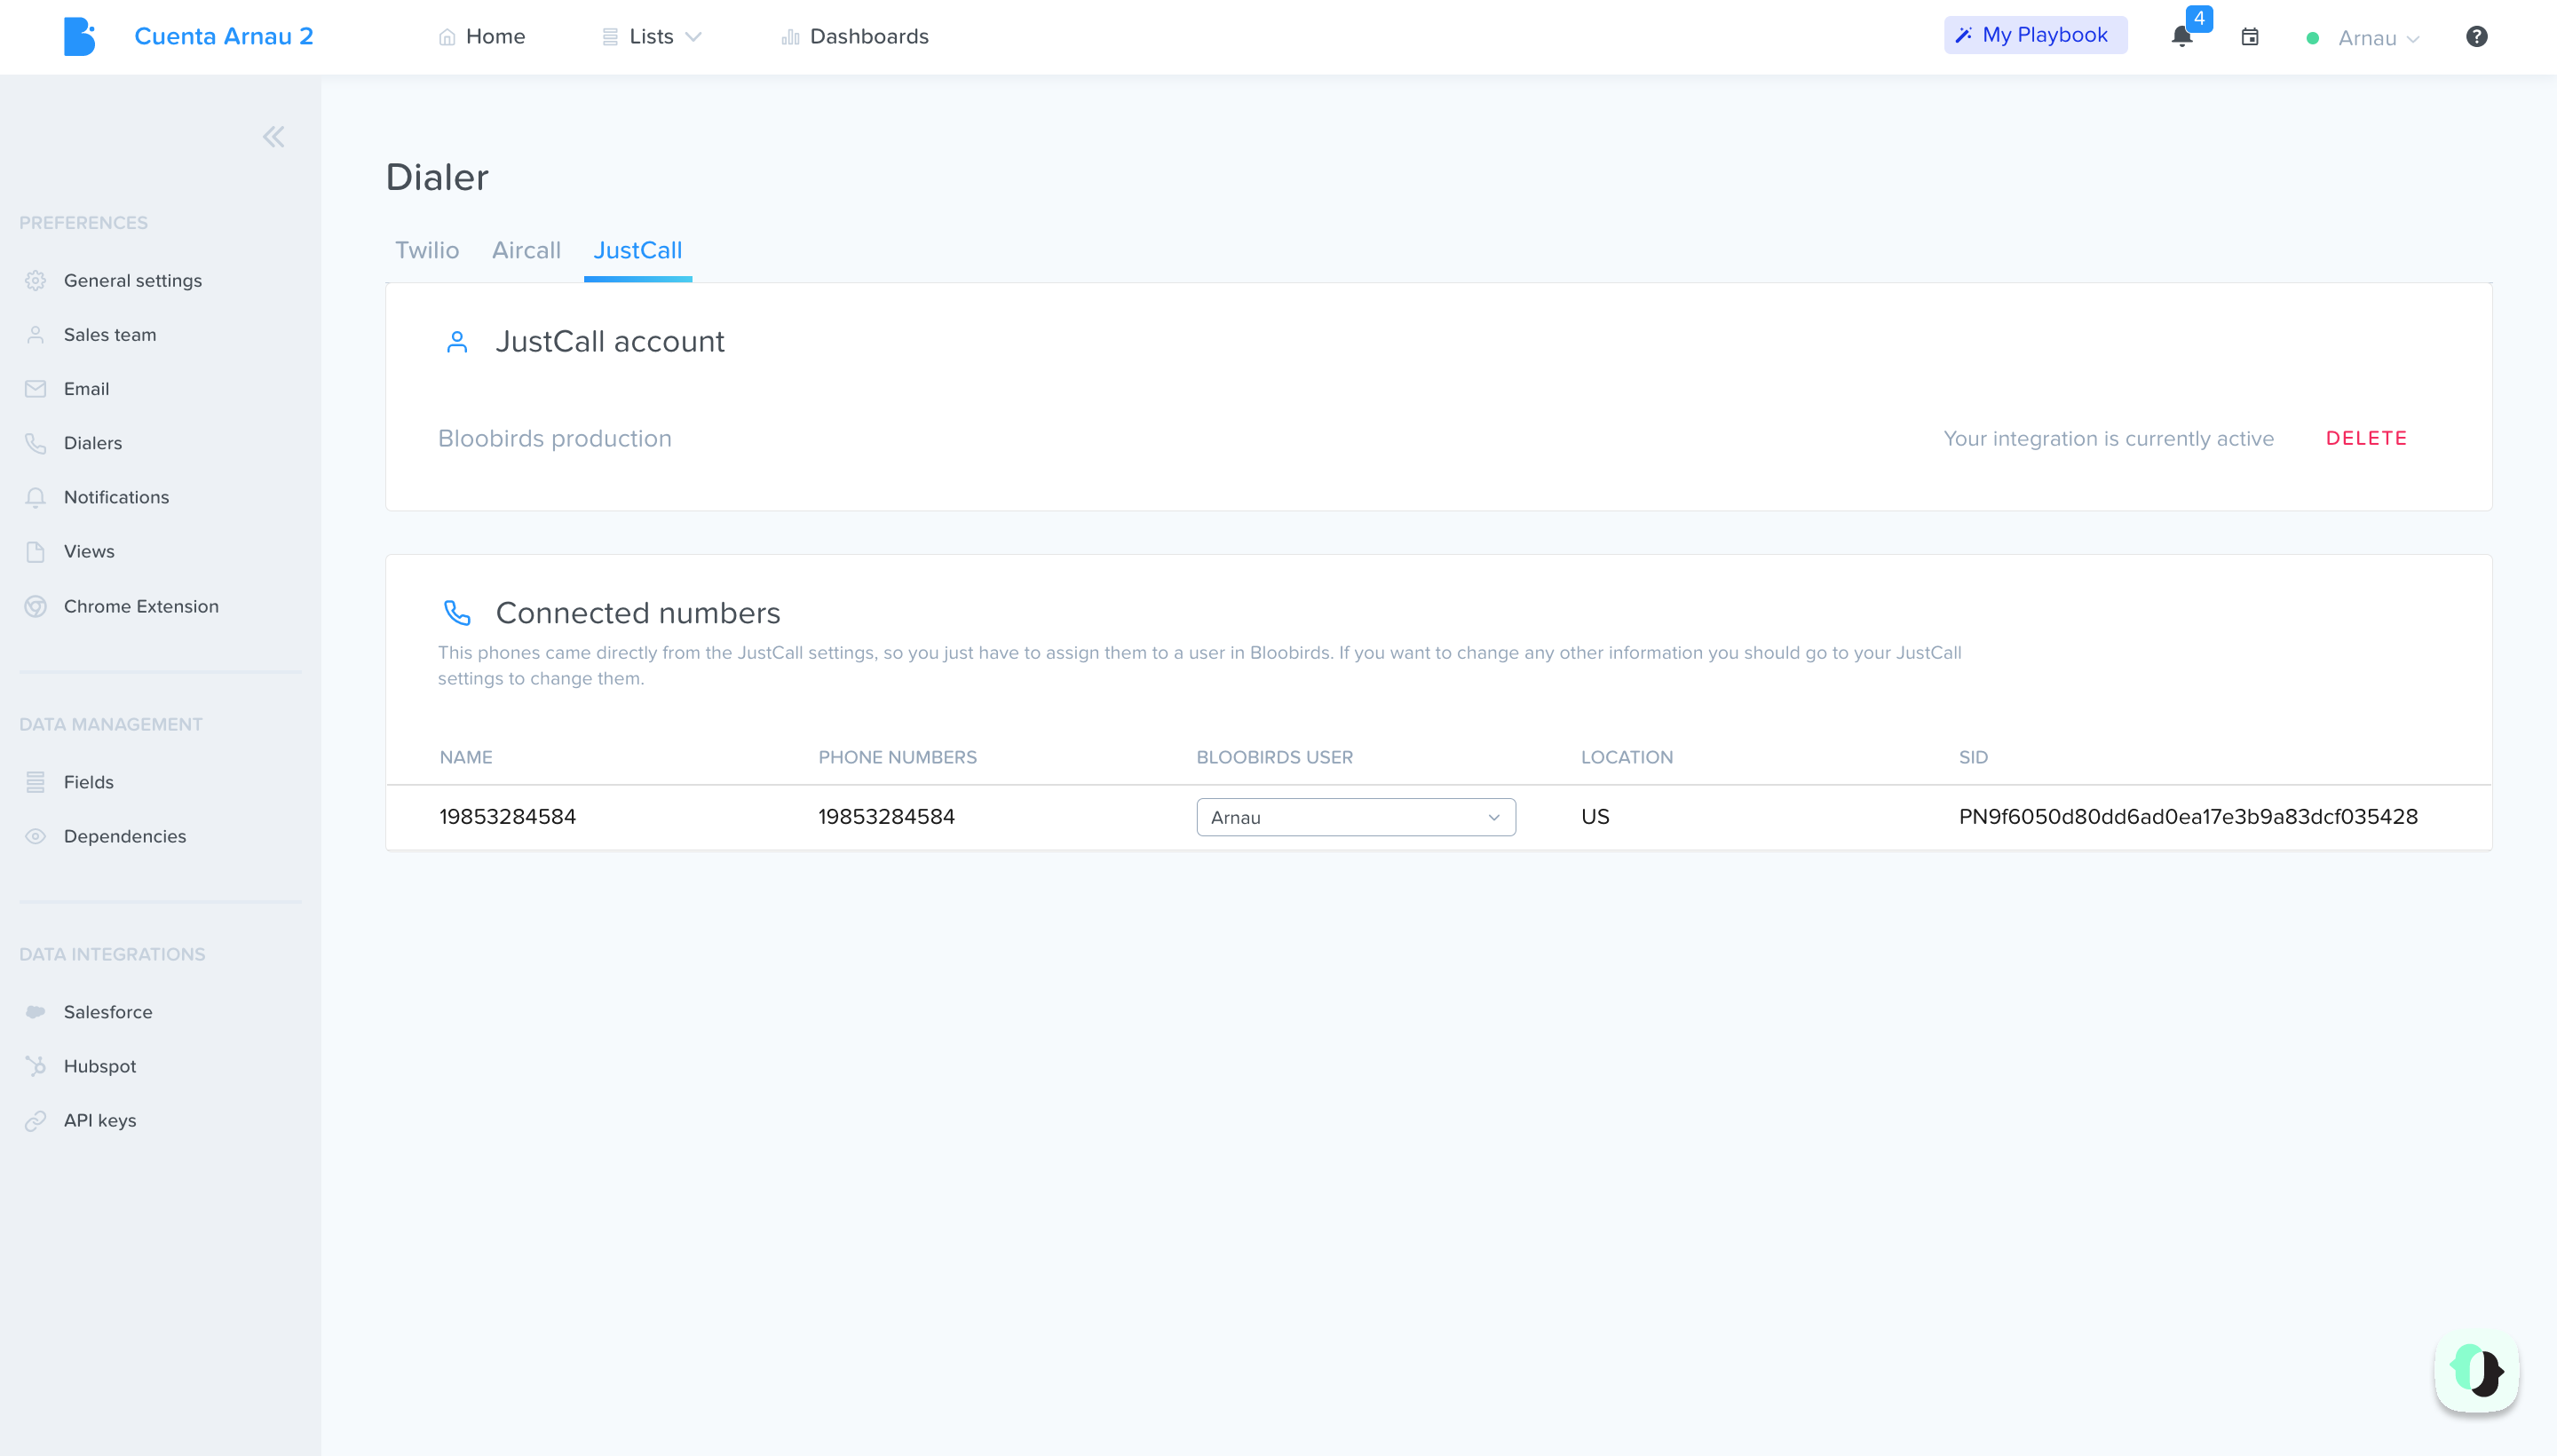Click the Notifications bell sidebar icon
Viewport: 2557px width, 1456px height.
point(36,497)
